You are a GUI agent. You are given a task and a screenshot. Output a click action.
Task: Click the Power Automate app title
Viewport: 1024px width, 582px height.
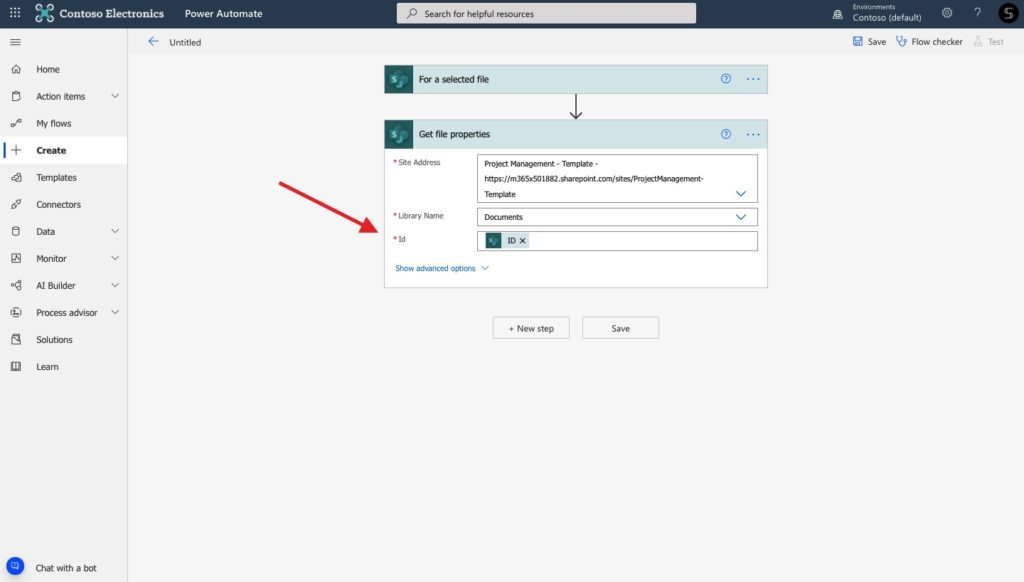click(223, 14)
